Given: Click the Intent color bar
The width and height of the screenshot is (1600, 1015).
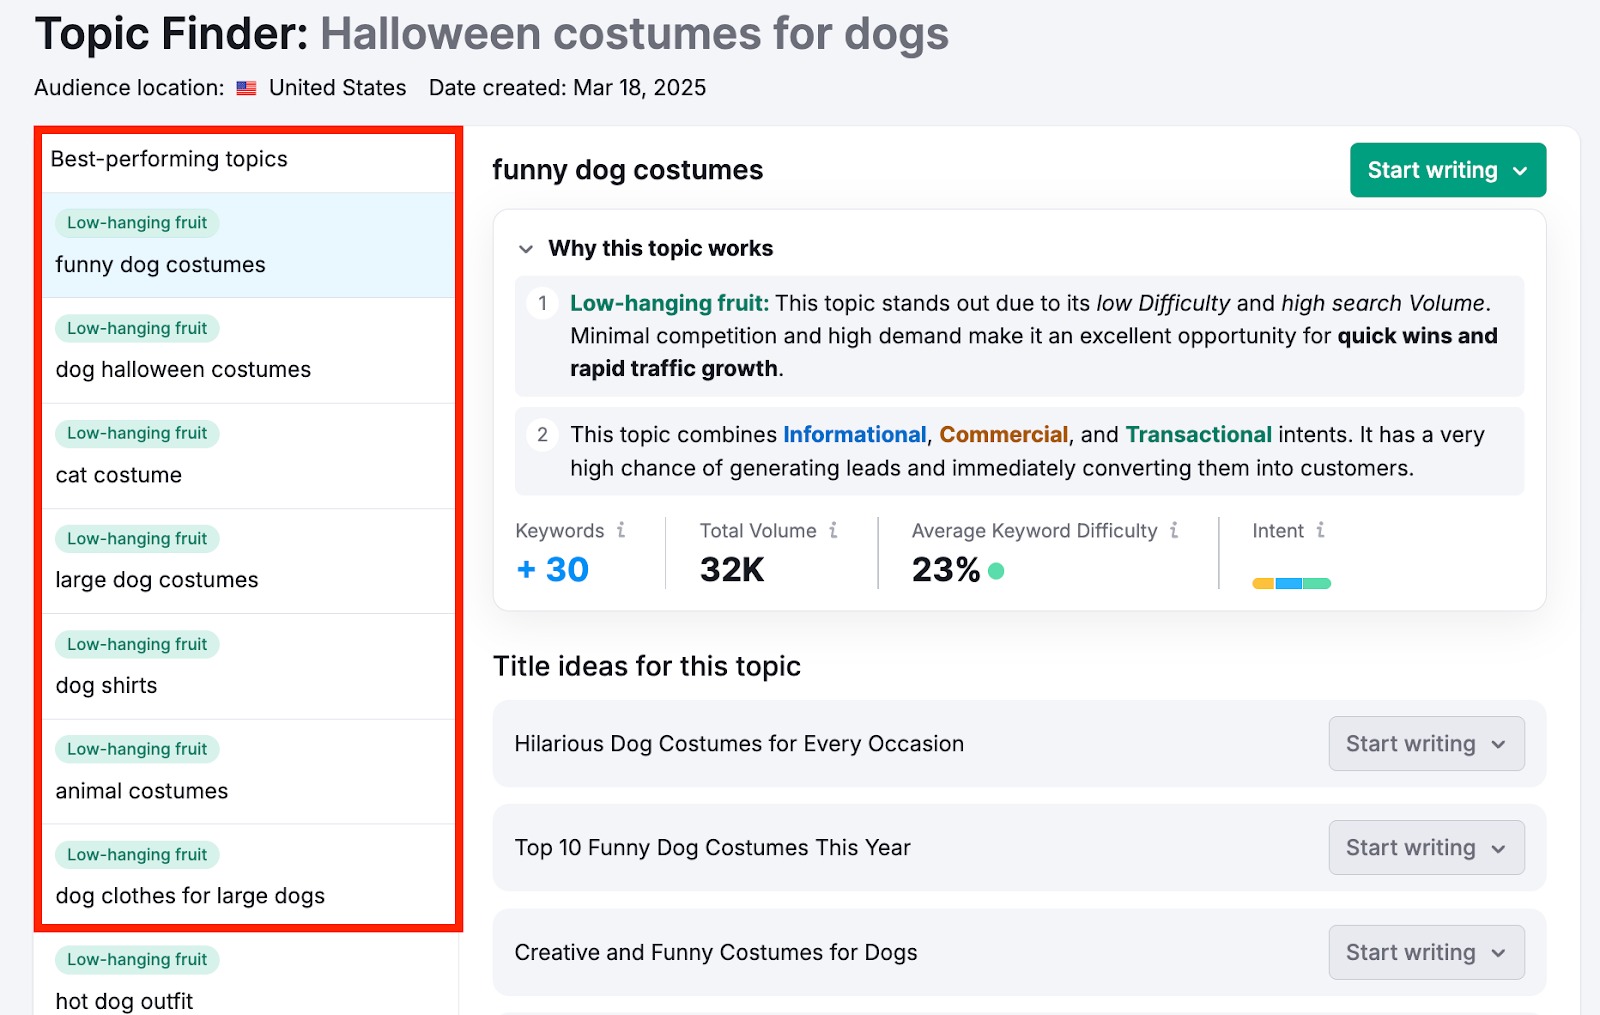Looking at the screenshot, I should pyautogui.click(x=1291, y=582).
